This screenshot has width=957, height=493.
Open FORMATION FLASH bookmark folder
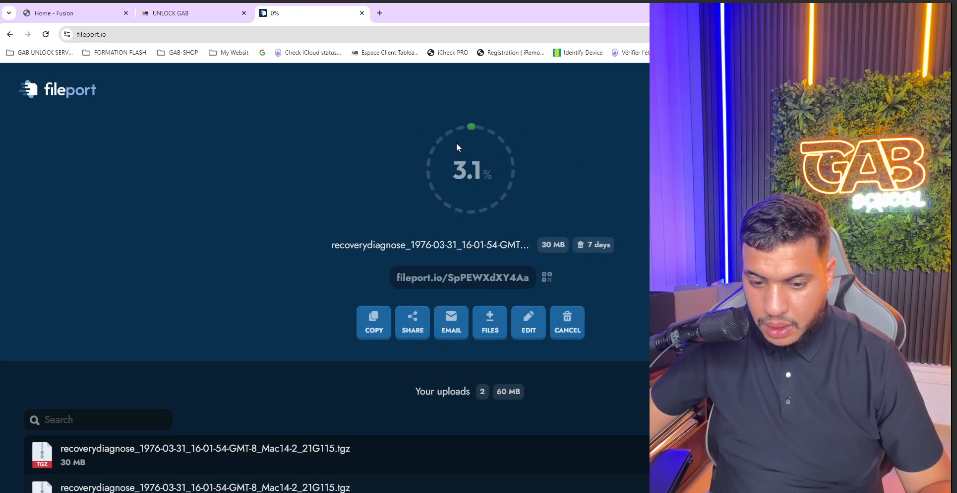114,53
